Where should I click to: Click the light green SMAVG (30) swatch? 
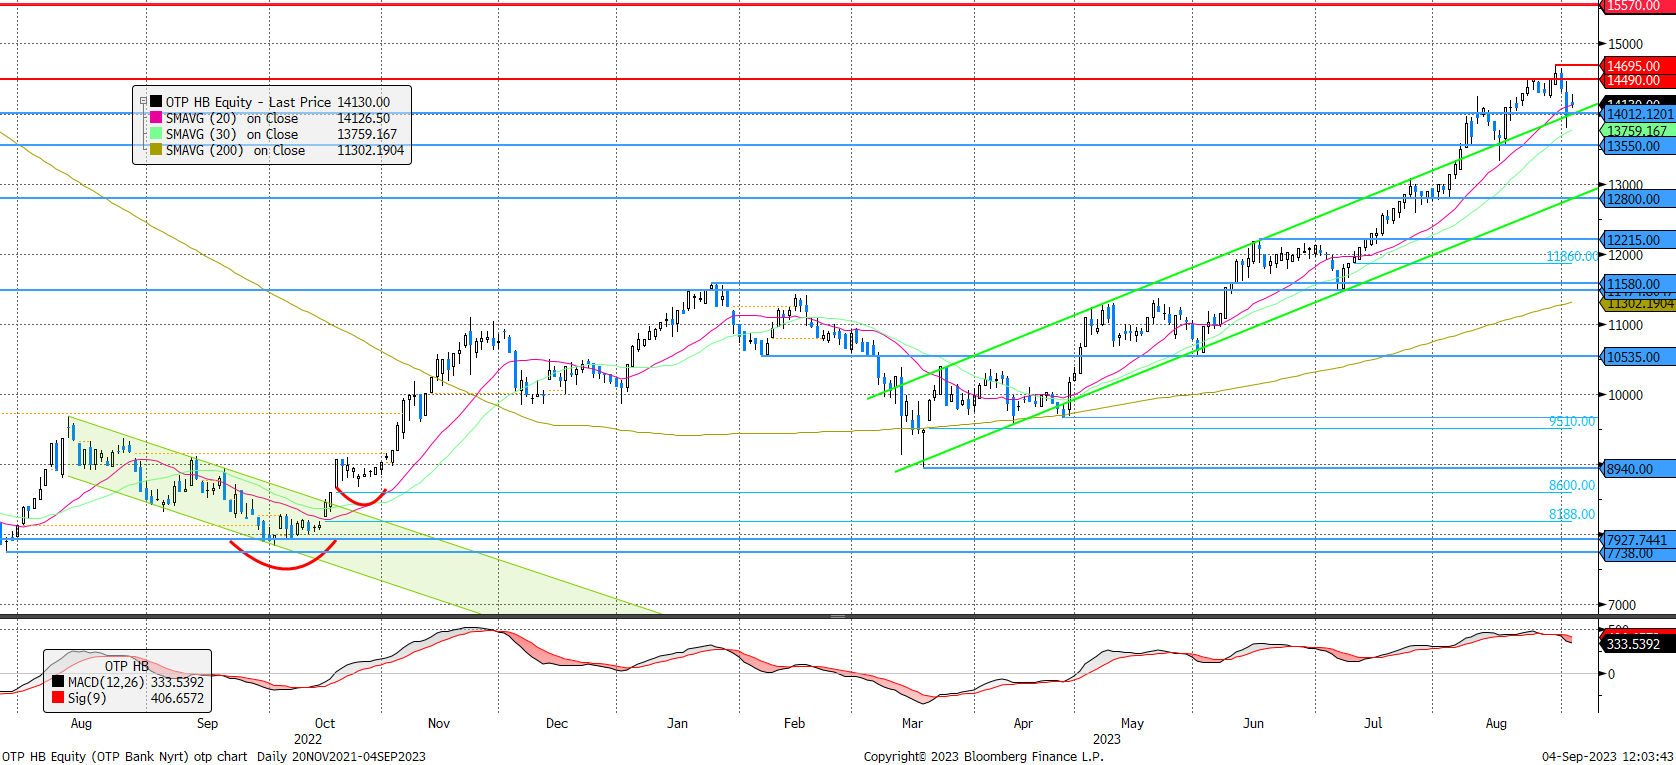tap(156, 134)
